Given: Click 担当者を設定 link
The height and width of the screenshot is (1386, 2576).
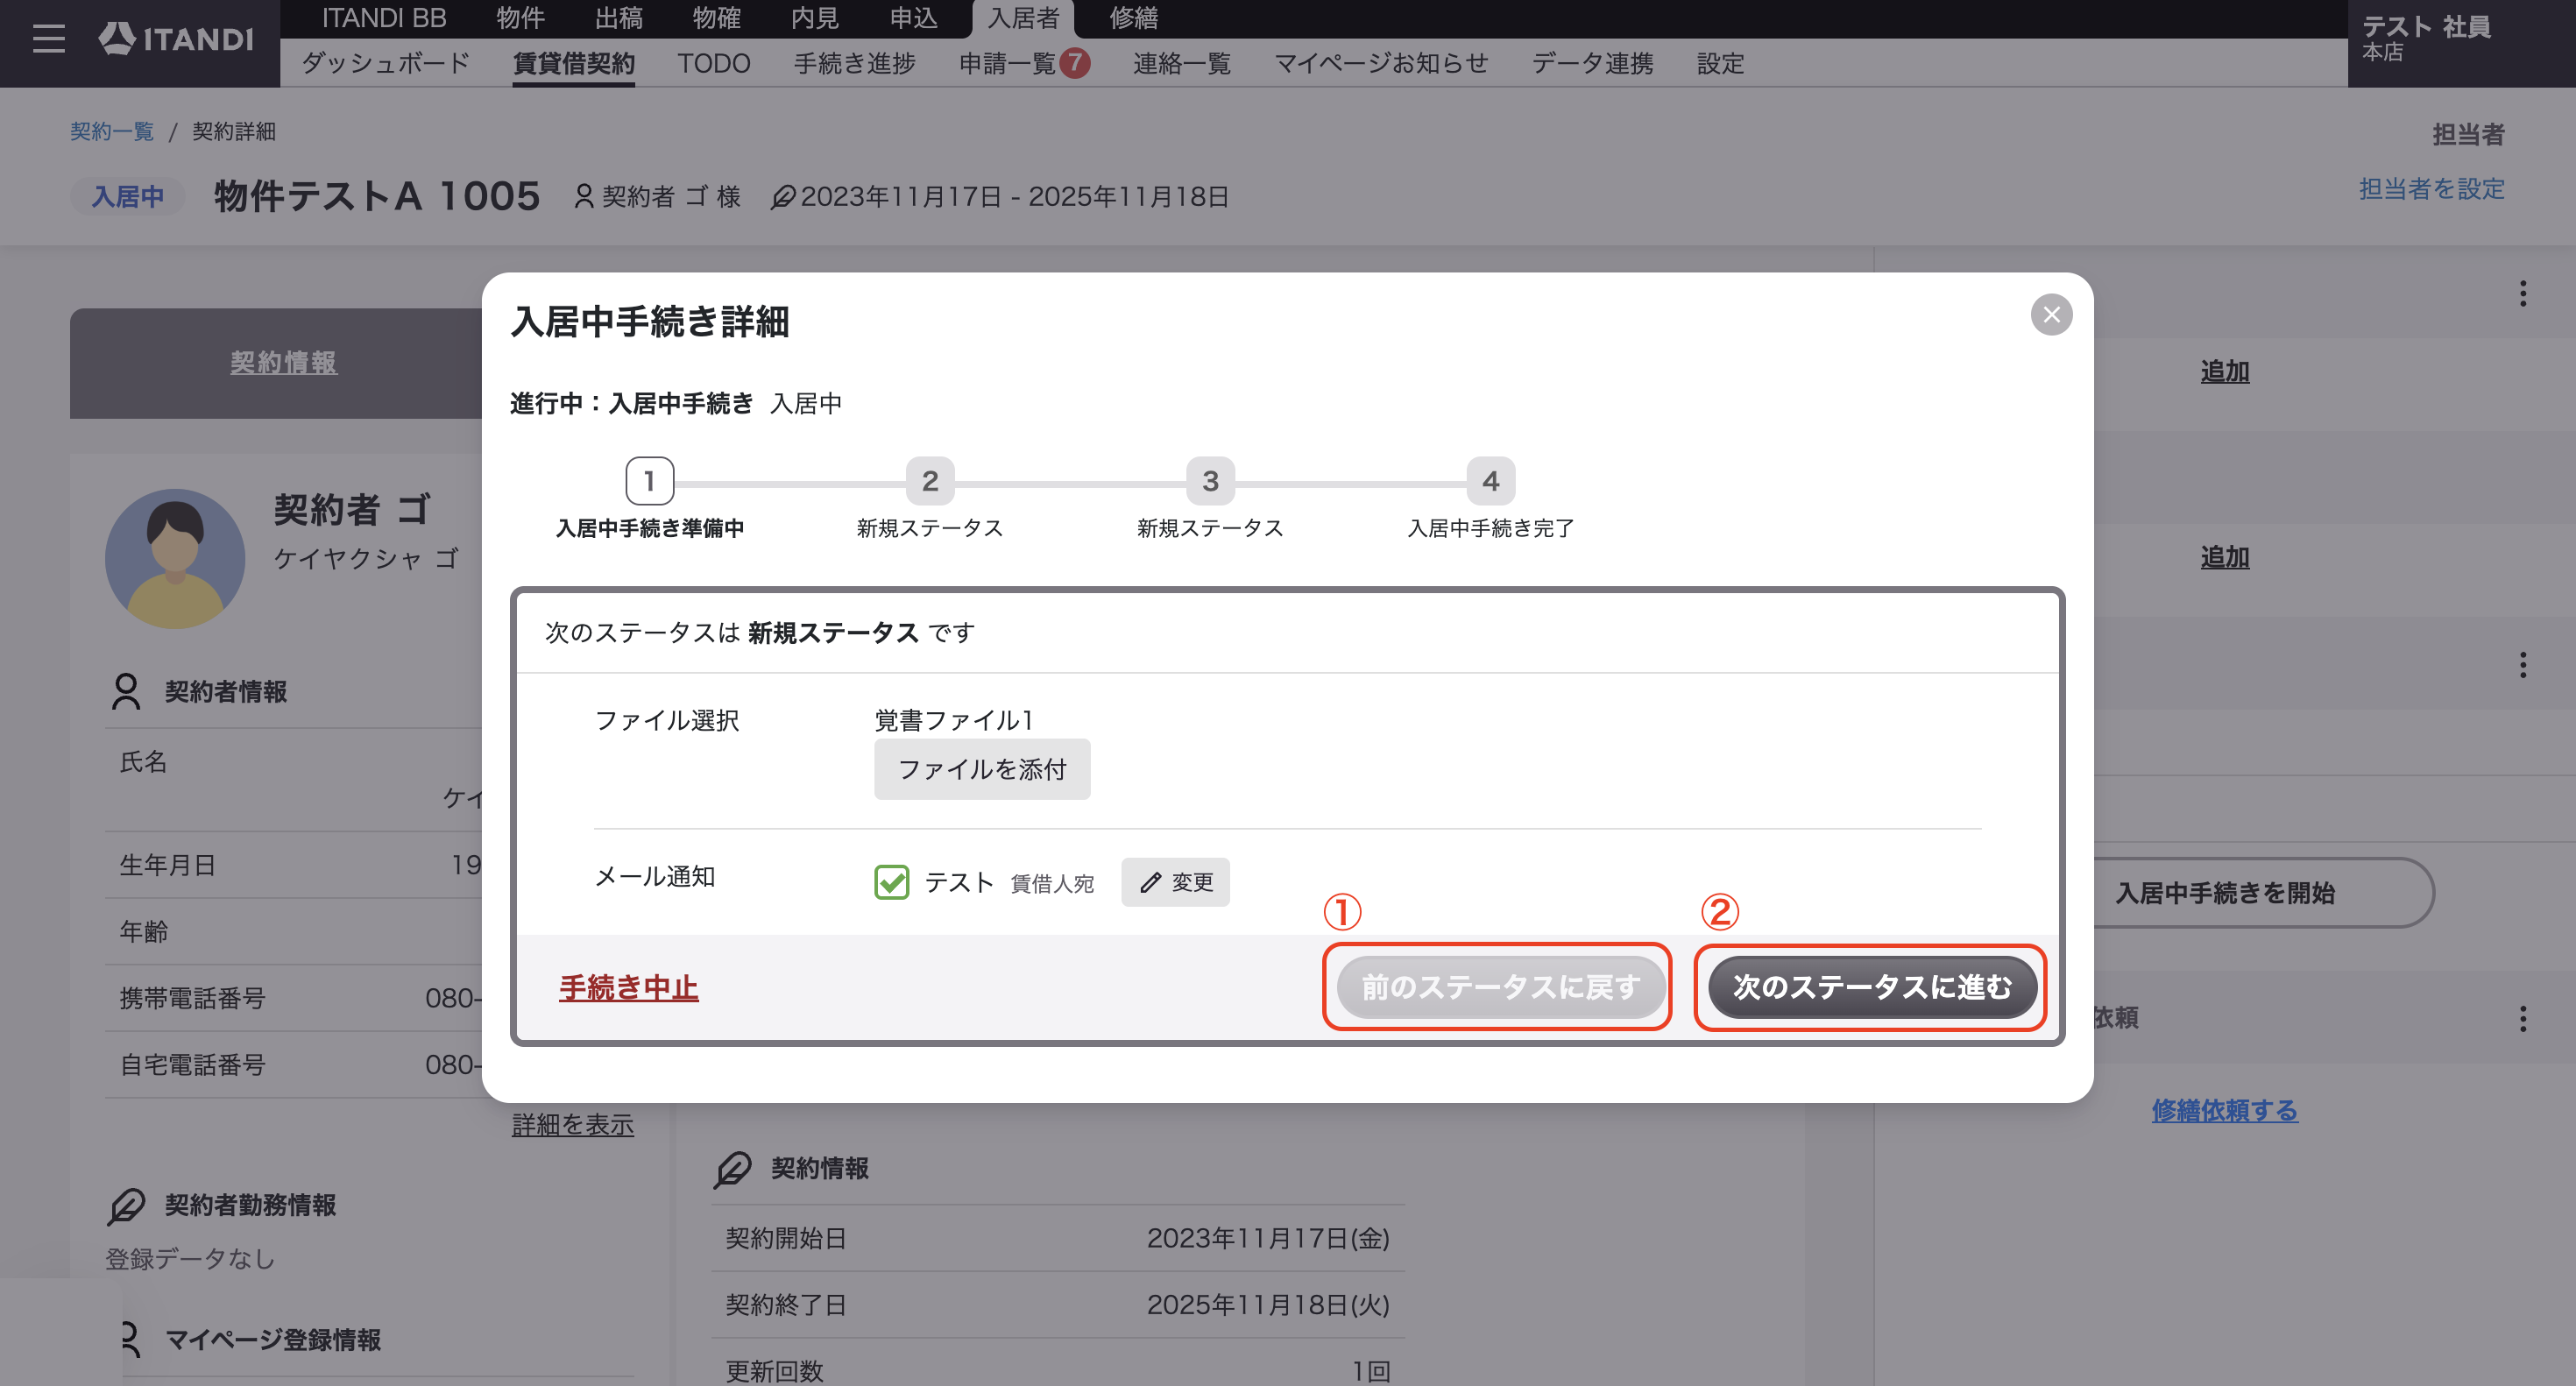Looking at the screenshot, I should (2431, 188).
